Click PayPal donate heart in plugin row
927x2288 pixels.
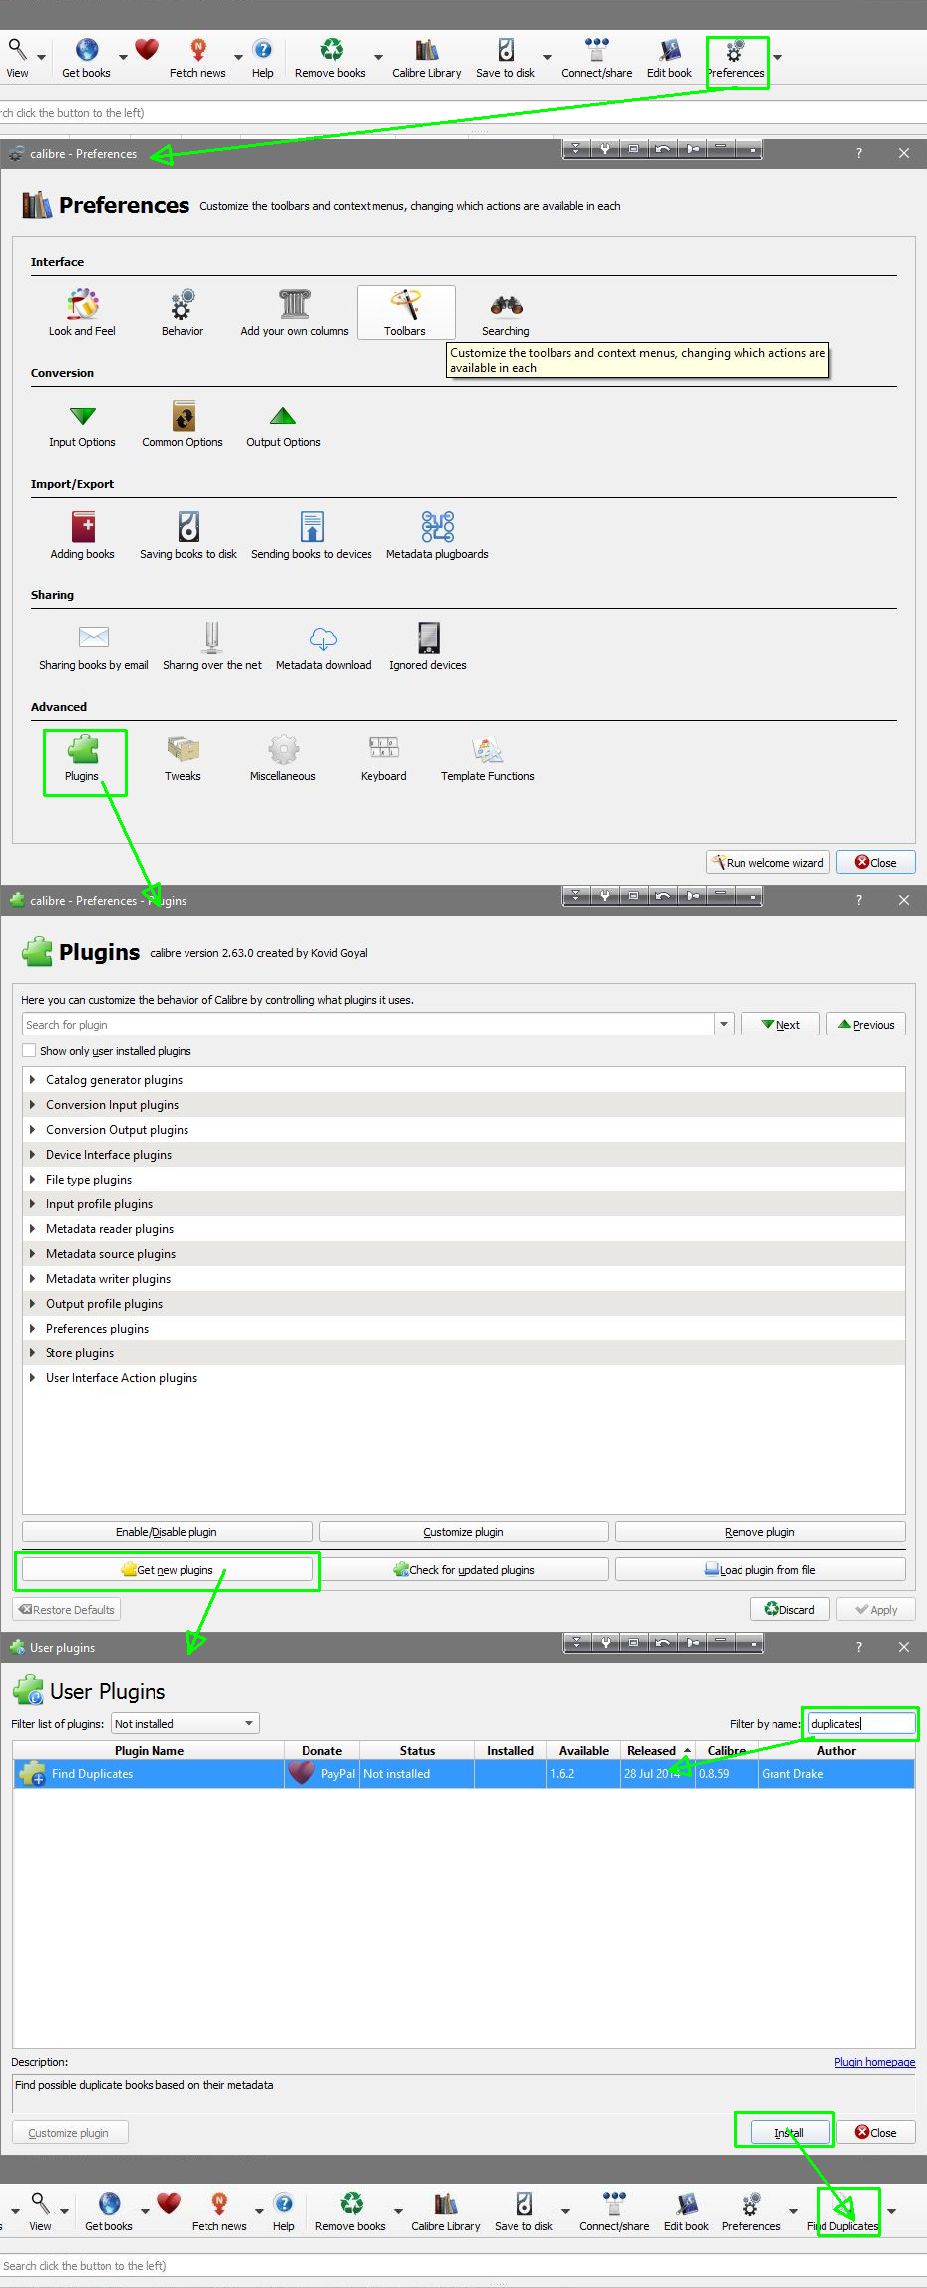click(x=301, y=1773)
